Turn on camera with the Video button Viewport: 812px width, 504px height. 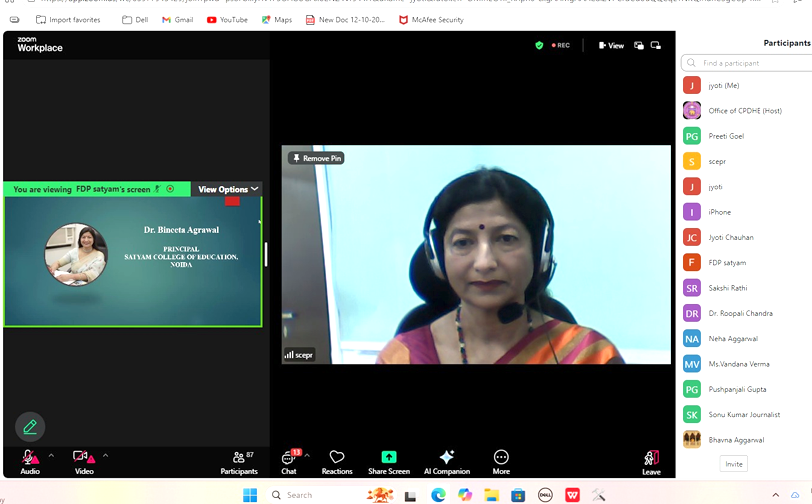(84, 462)
